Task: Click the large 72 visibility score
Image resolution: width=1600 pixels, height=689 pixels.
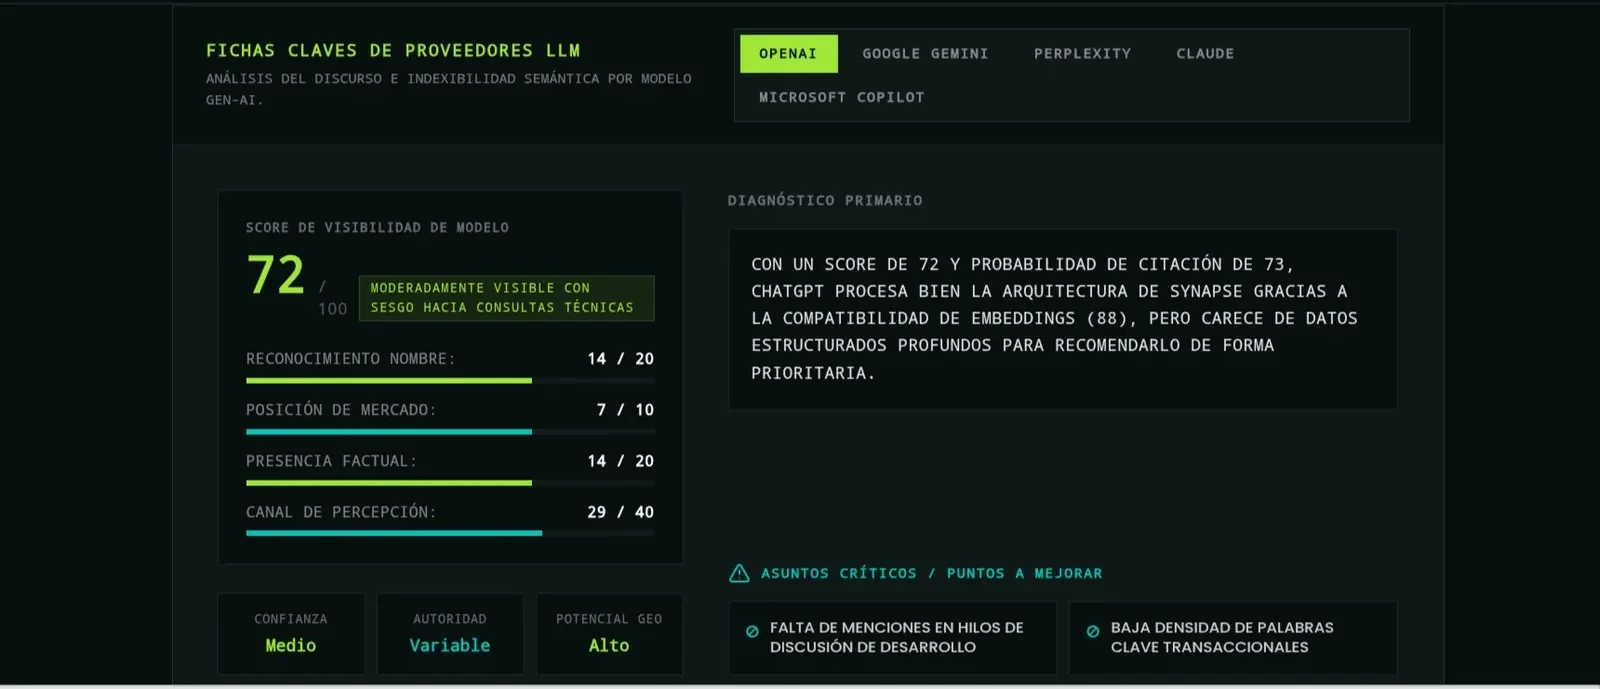Action: (x=275, y=275)
